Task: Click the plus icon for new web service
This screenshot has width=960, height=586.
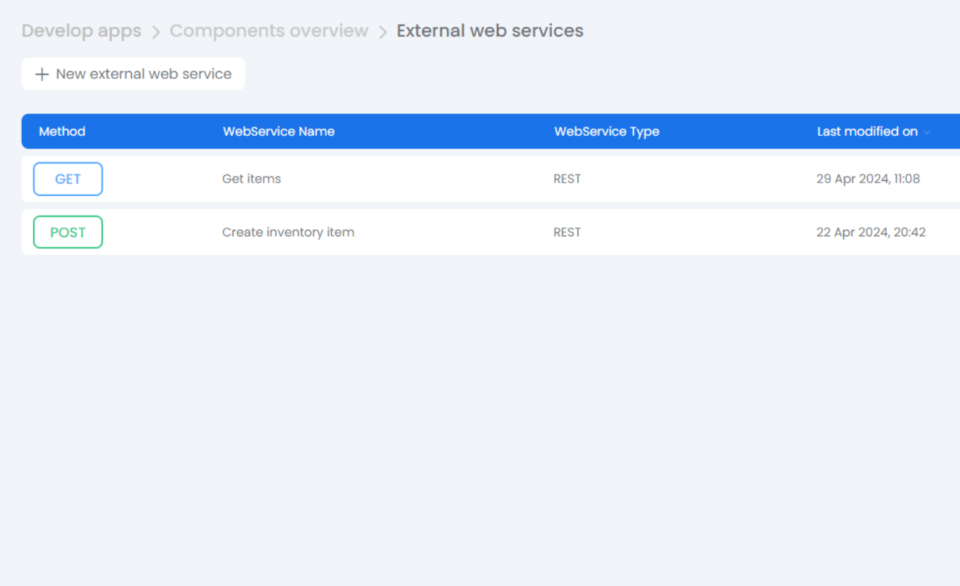Action: (x=41, y=73)
